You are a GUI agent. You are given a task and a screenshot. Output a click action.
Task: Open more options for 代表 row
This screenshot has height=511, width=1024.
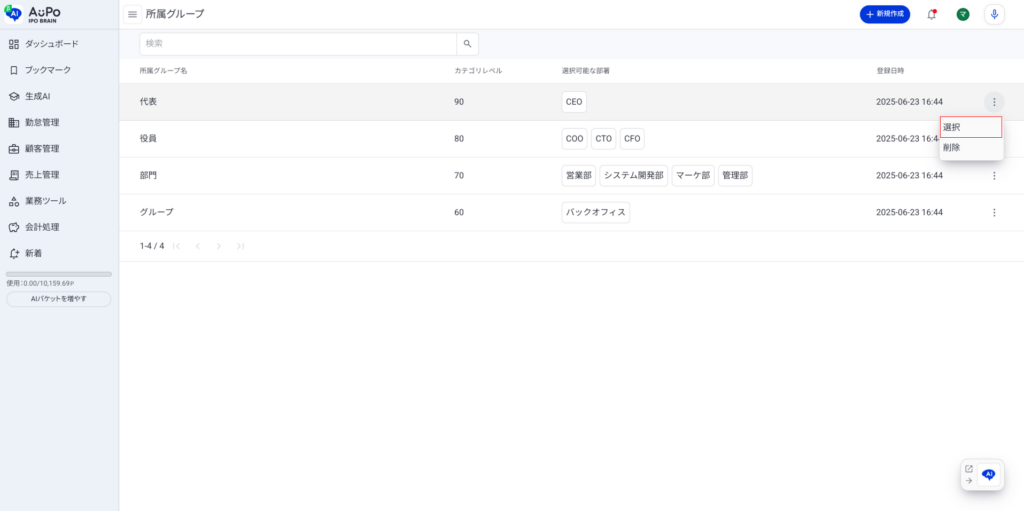(993, 102)
